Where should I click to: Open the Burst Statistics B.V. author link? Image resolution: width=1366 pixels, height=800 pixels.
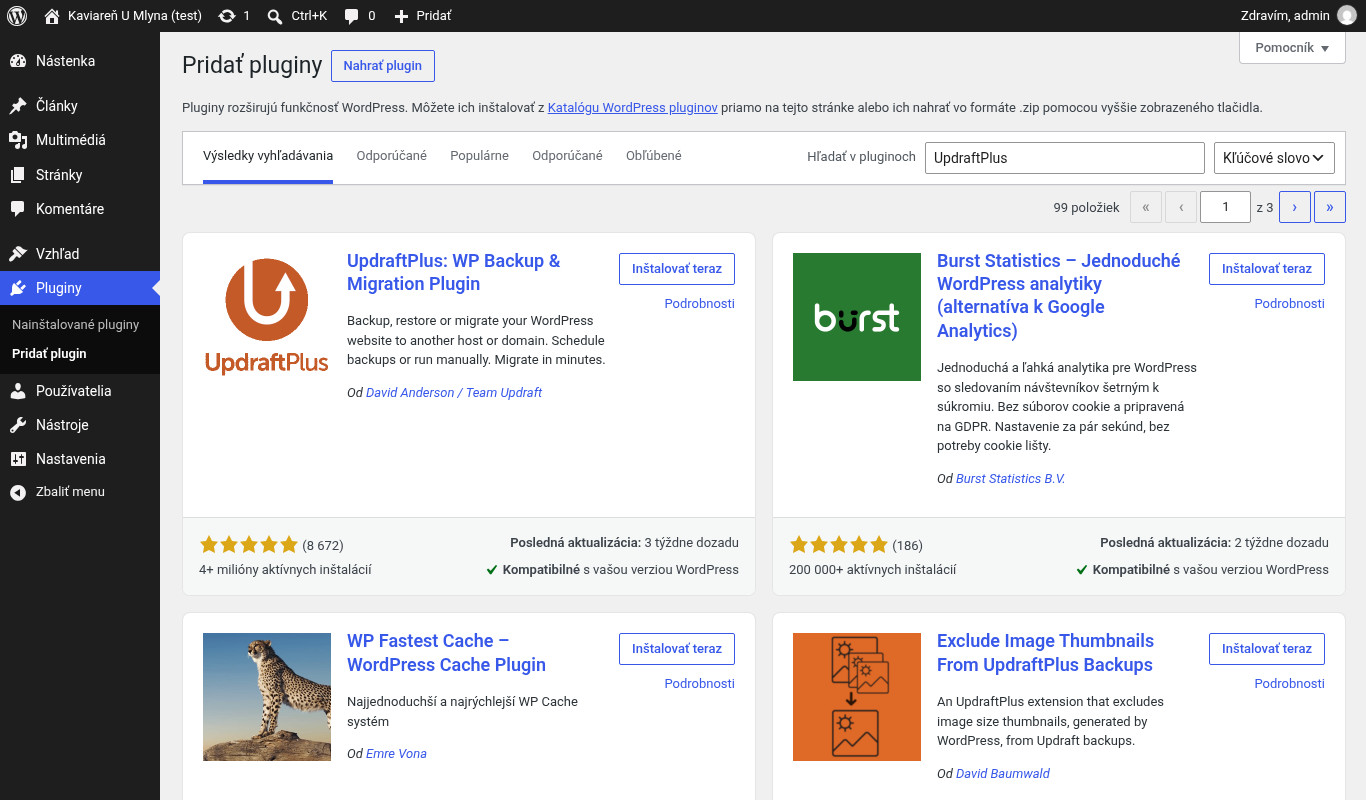point(1010,479)
